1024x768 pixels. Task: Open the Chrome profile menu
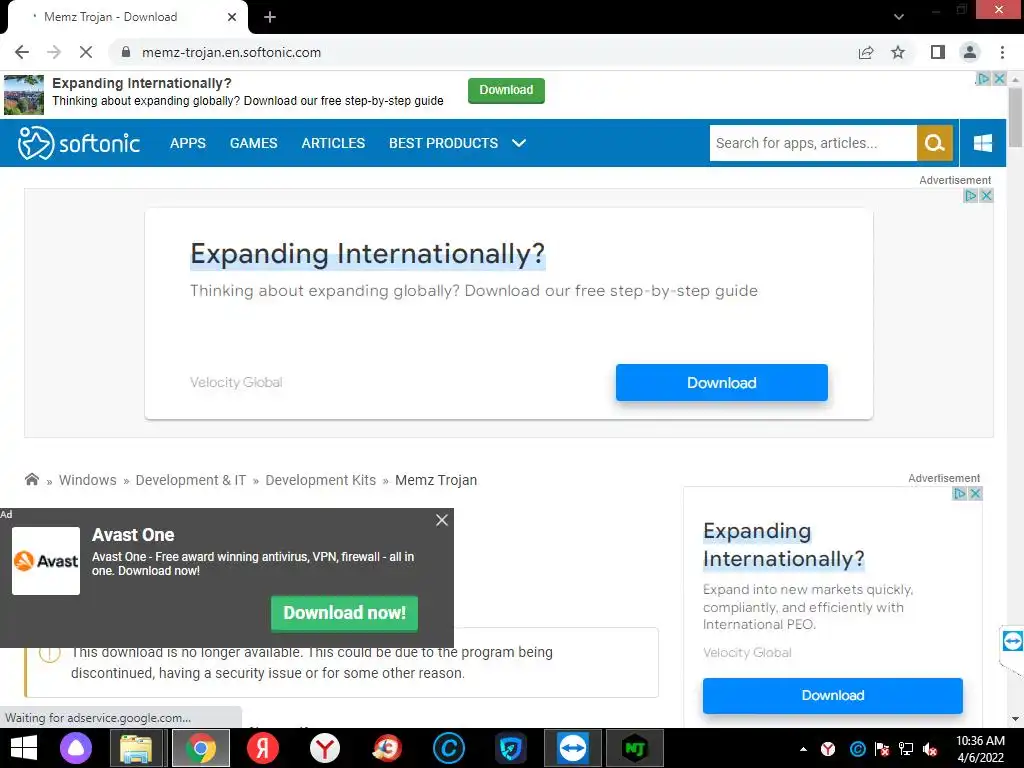point(970,52)
